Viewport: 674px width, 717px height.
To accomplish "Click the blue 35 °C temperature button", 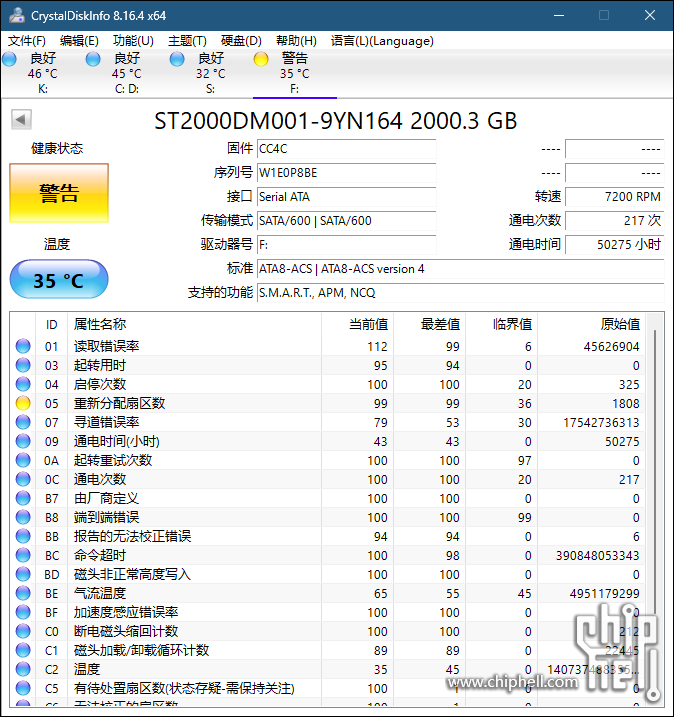I will click(x=59, y=279).
